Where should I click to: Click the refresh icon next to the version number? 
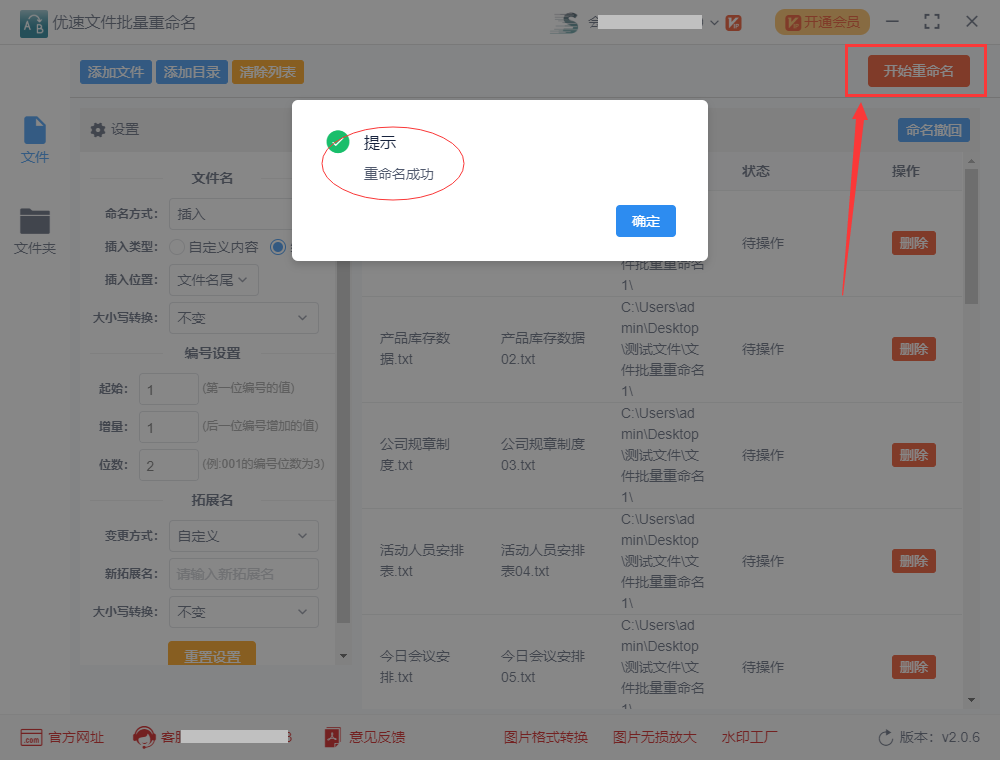[x=884, y=737]
